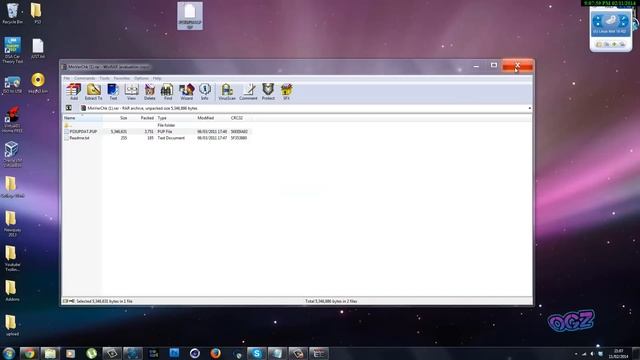
Task: Open the View file tool
Action: click(131, 91)
